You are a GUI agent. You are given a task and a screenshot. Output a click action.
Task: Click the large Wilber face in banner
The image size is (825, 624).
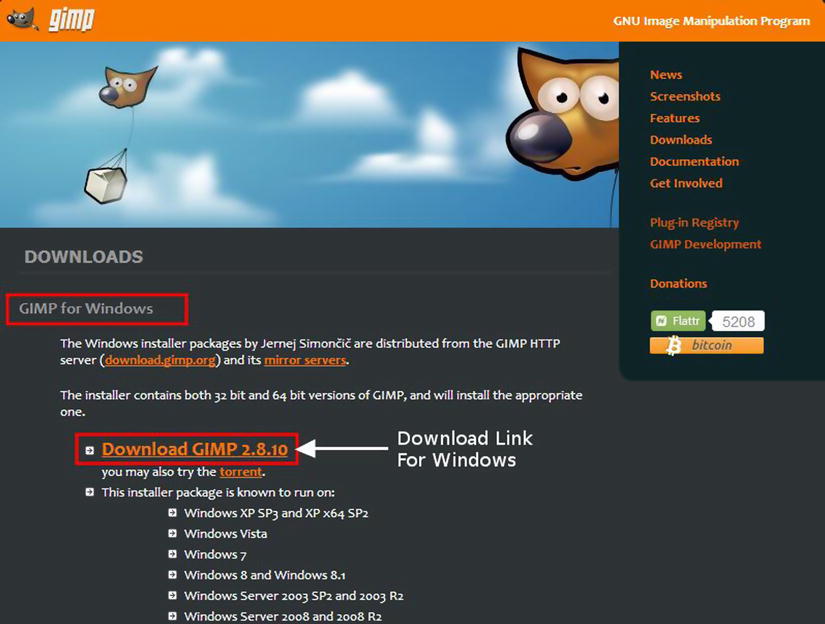point(562,113)
